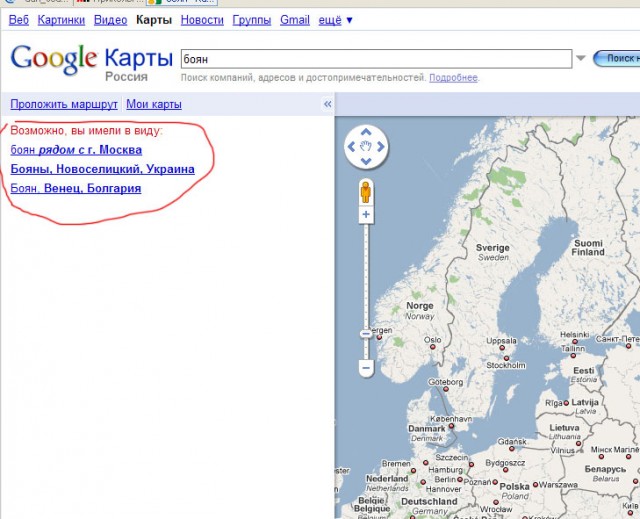Choose 'боян рядом с г. Москва' suggestion
640x519 pixels.
pyautogui.click(x=76, y=150)
